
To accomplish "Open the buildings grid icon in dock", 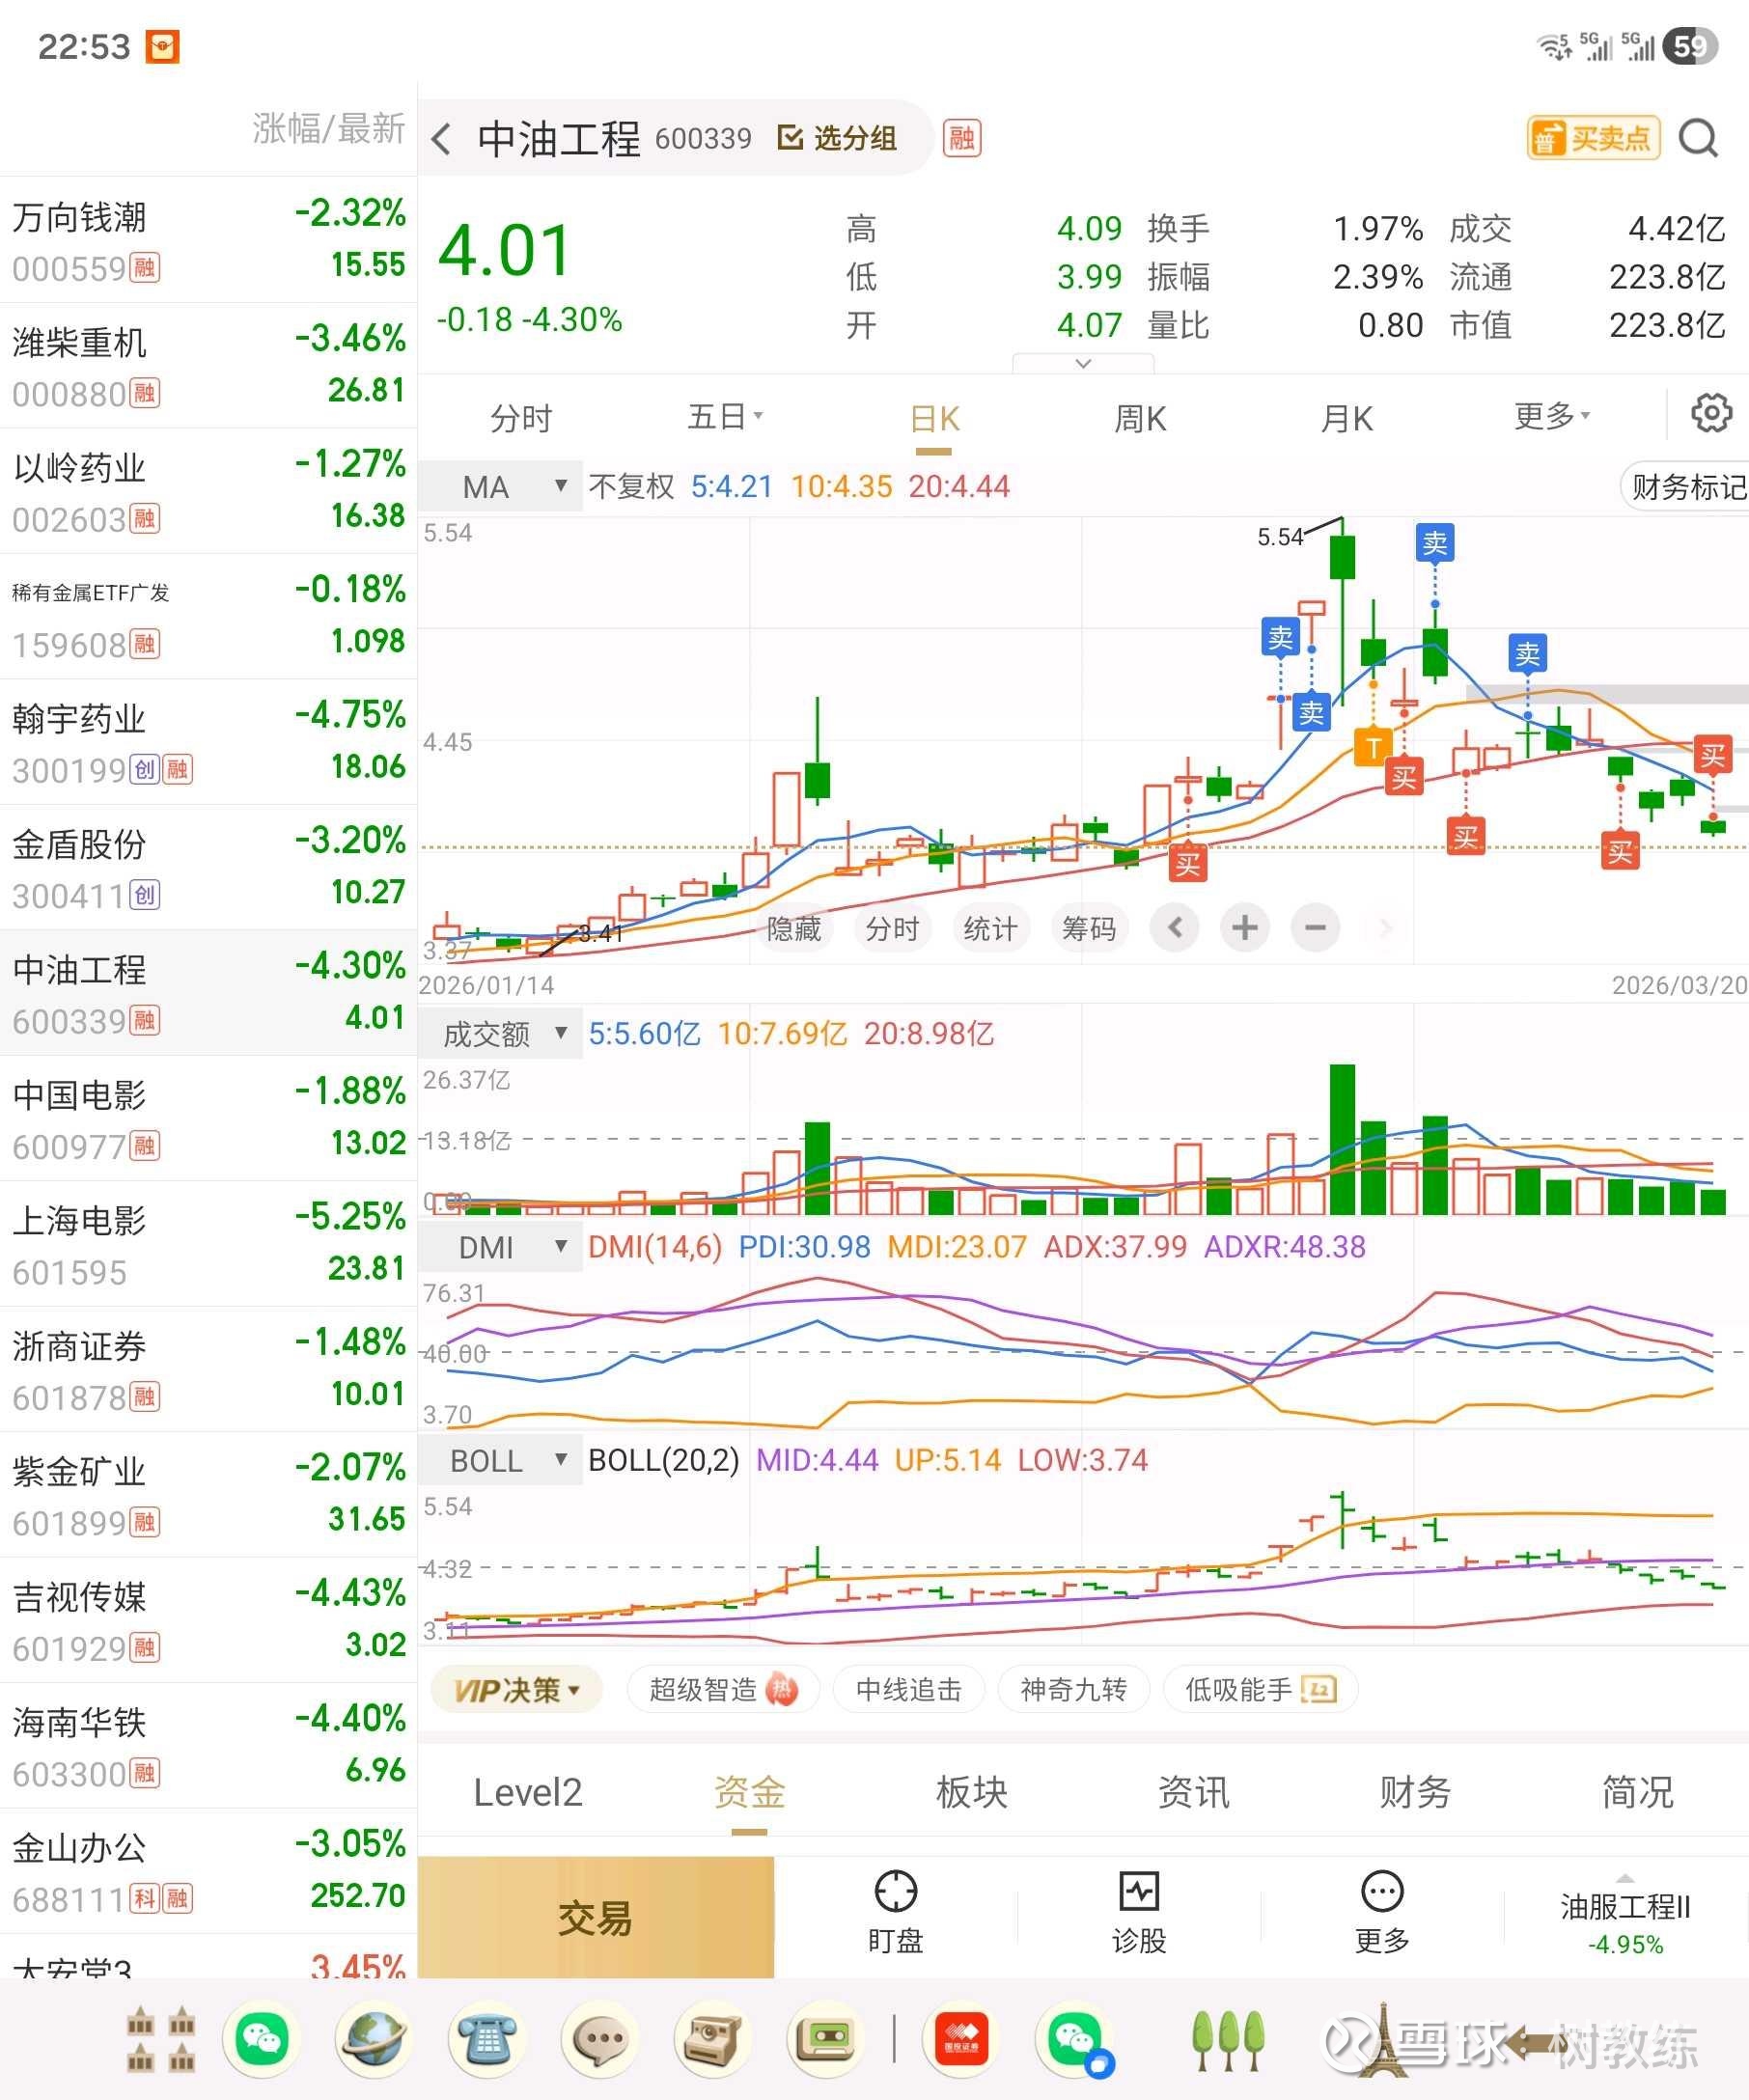I will point(160,2039).
